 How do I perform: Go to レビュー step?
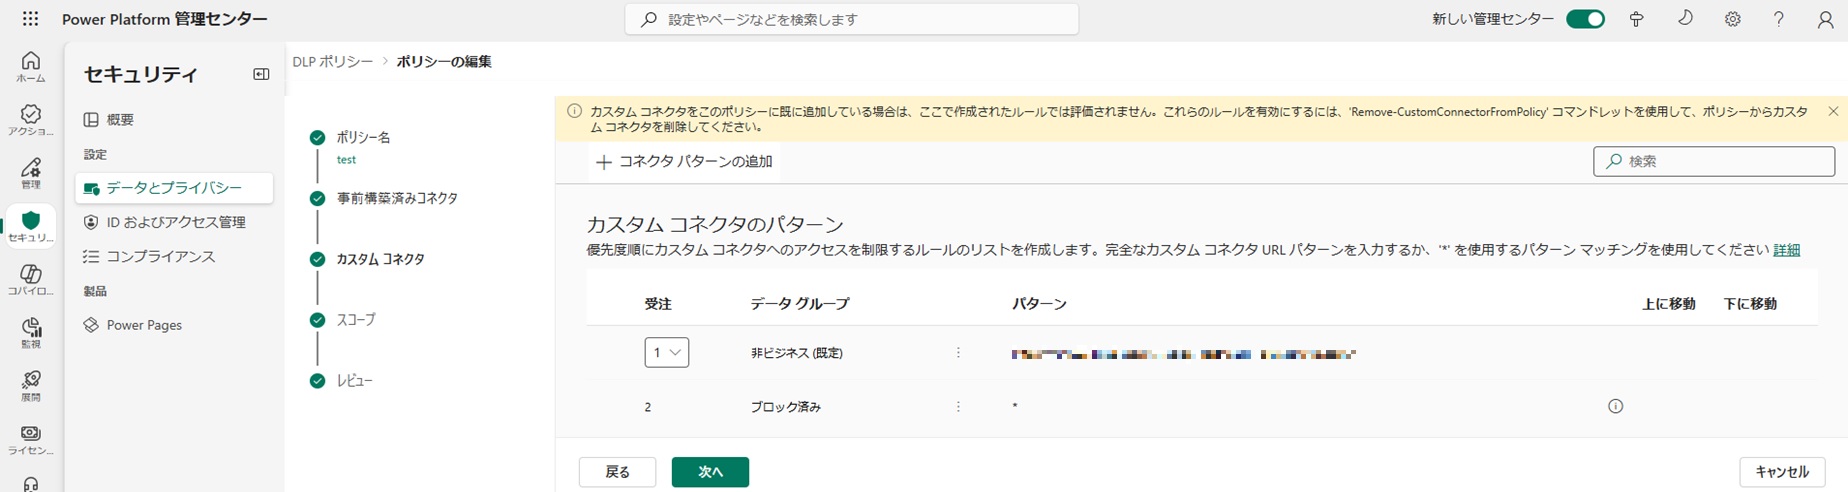click(354, 381)
